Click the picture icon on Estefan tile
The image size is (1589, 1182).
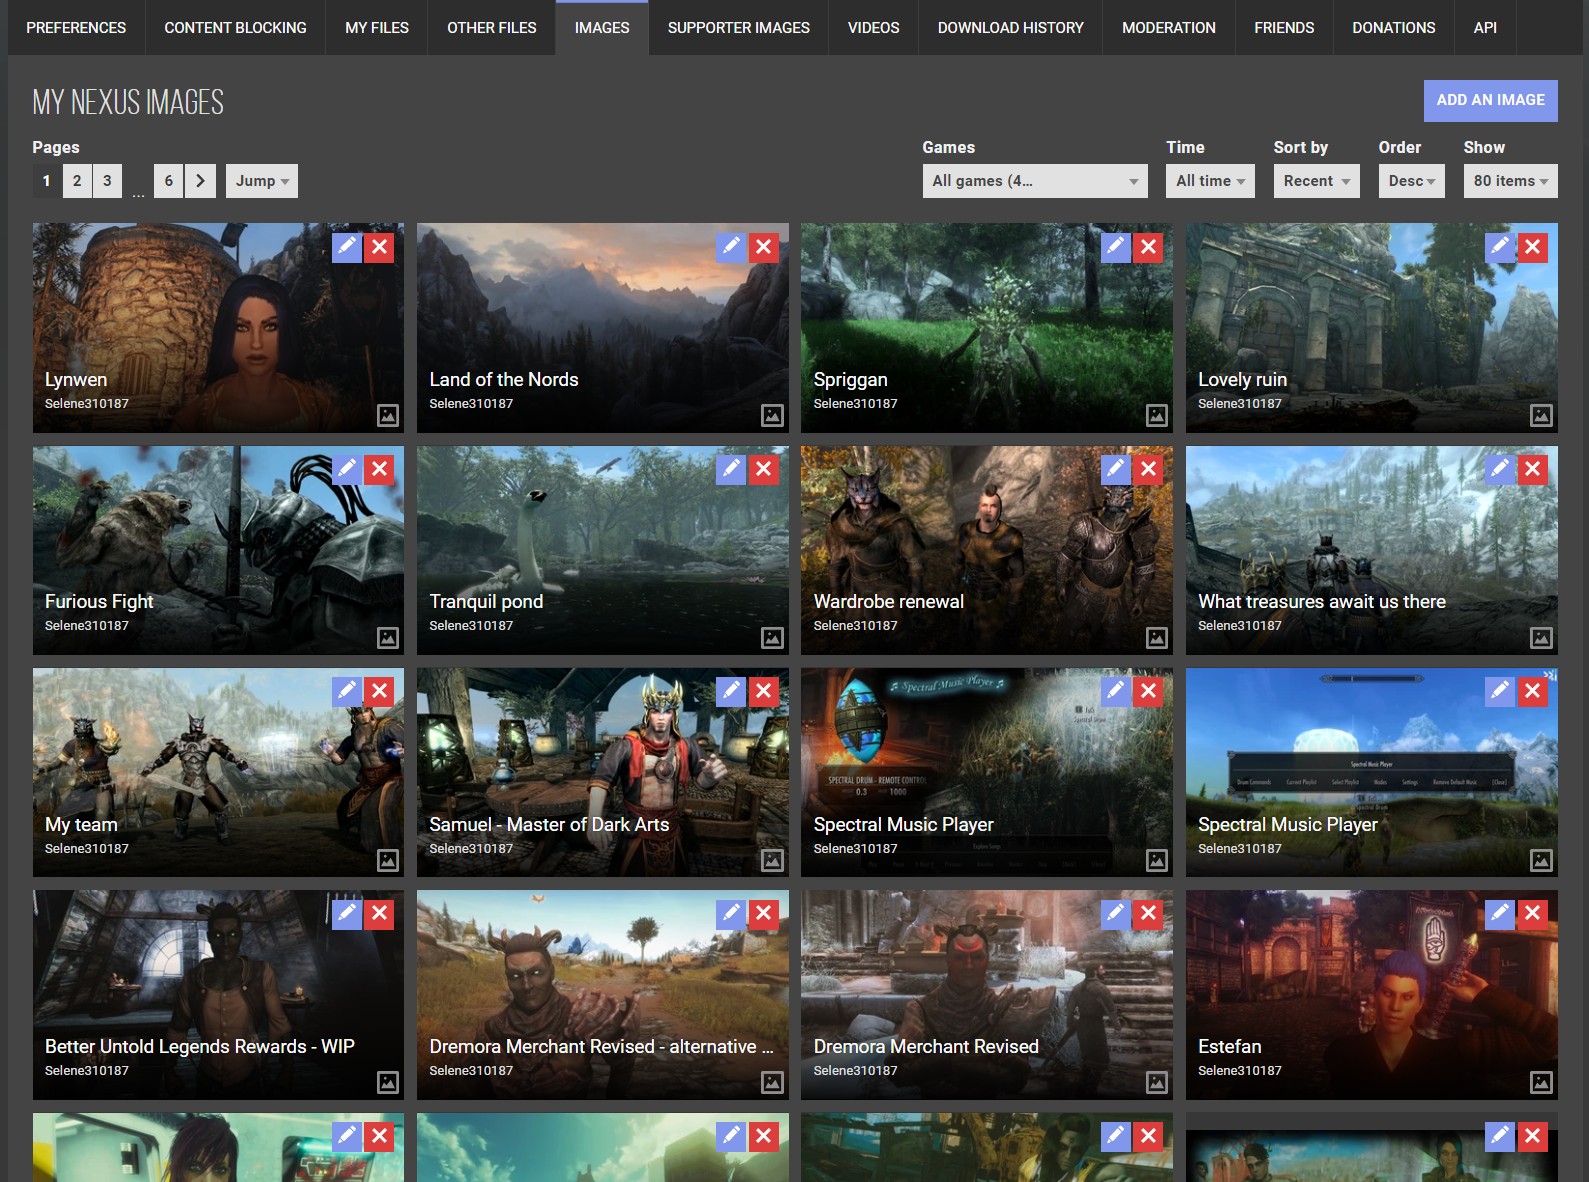pyautogui.click(x=1541, y=1082)
